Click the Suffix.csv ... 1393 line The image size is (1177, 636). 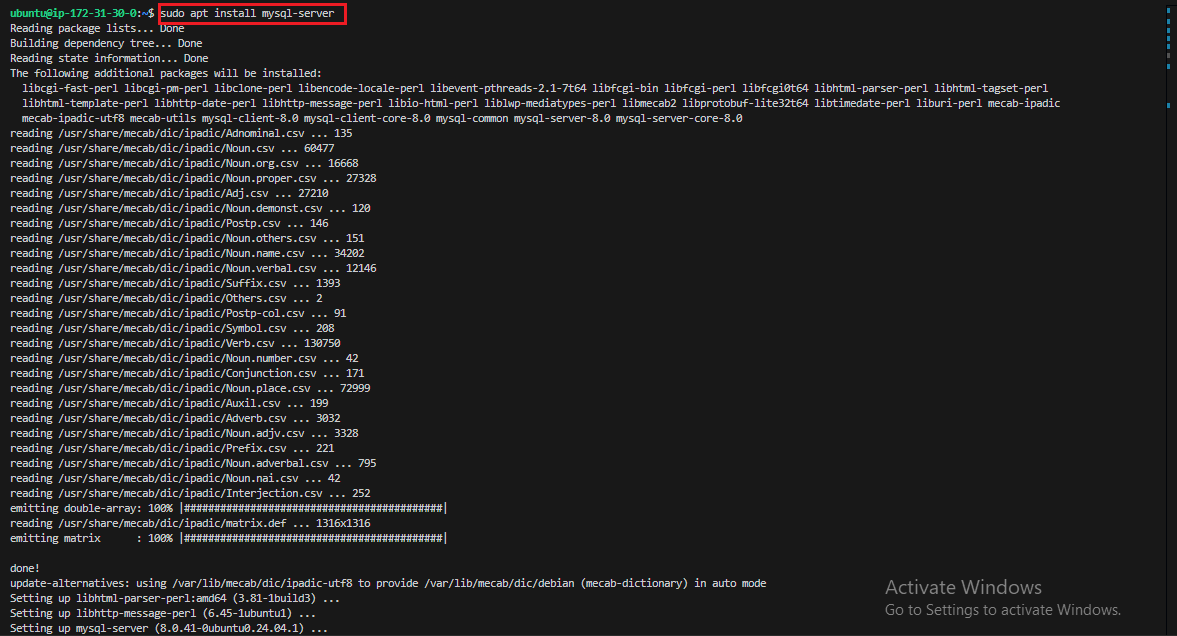click(175, 284)
